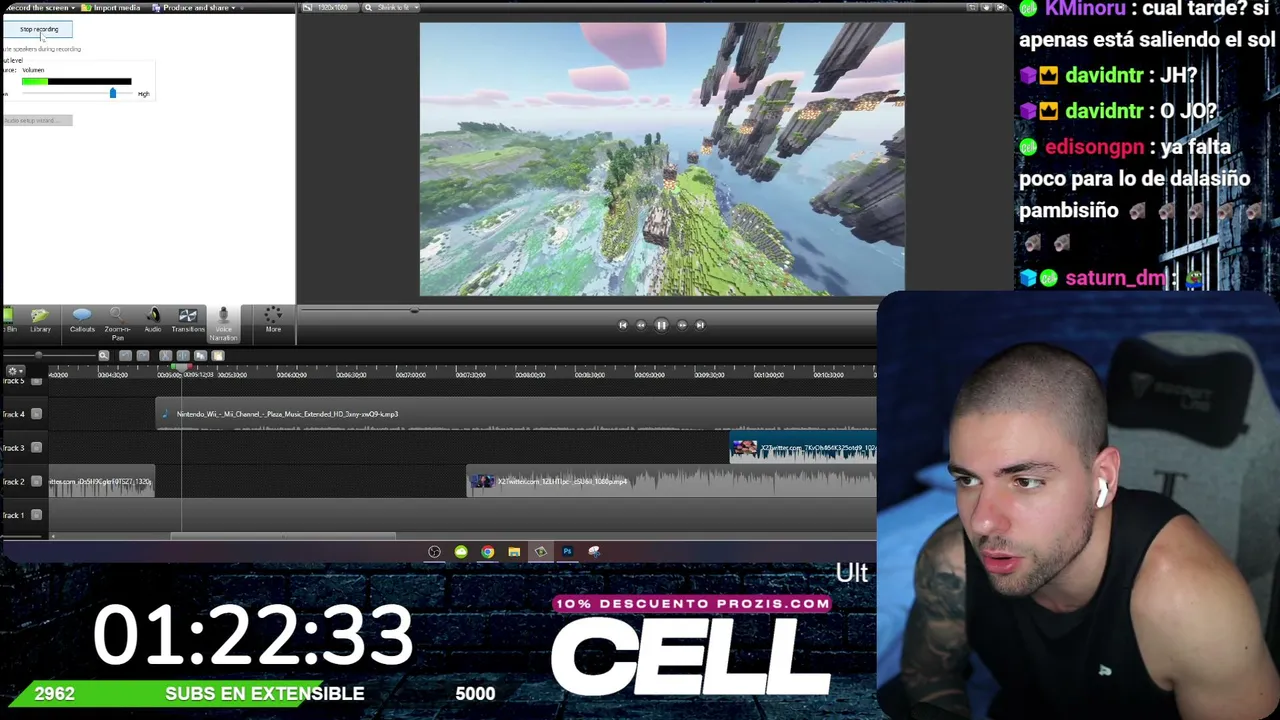
Task: Open Google Chrome from the taskbar
Action: point(487,552)
